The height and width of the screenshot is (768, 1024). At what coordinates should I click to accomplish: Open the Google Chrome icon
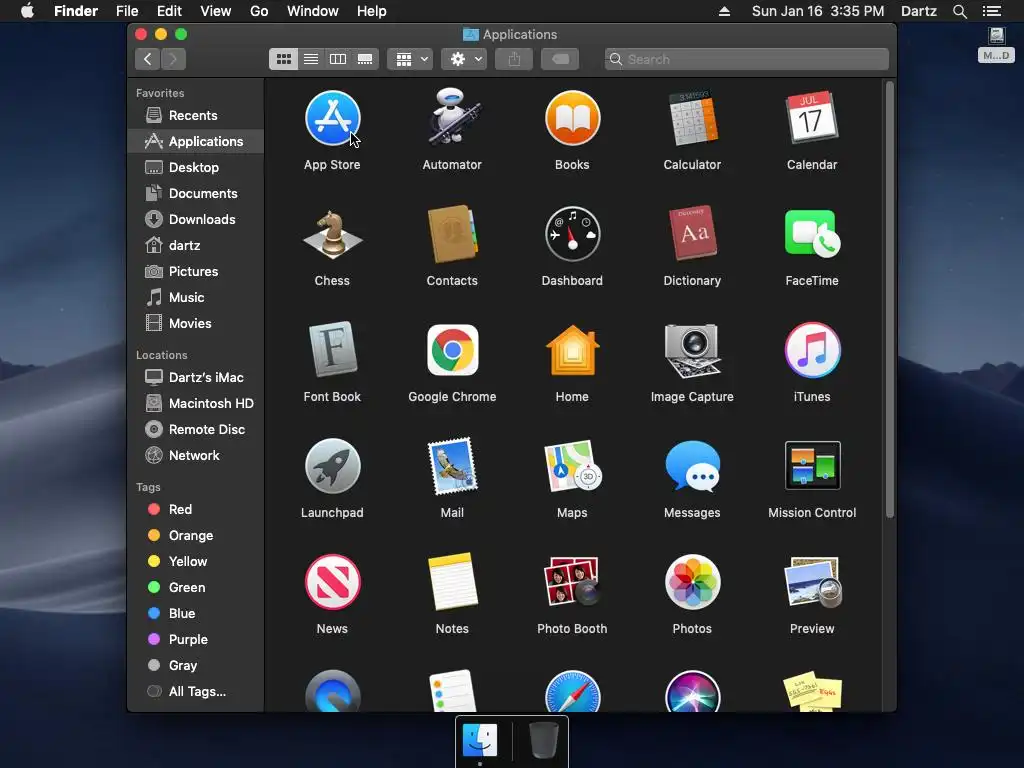point(452,350)
